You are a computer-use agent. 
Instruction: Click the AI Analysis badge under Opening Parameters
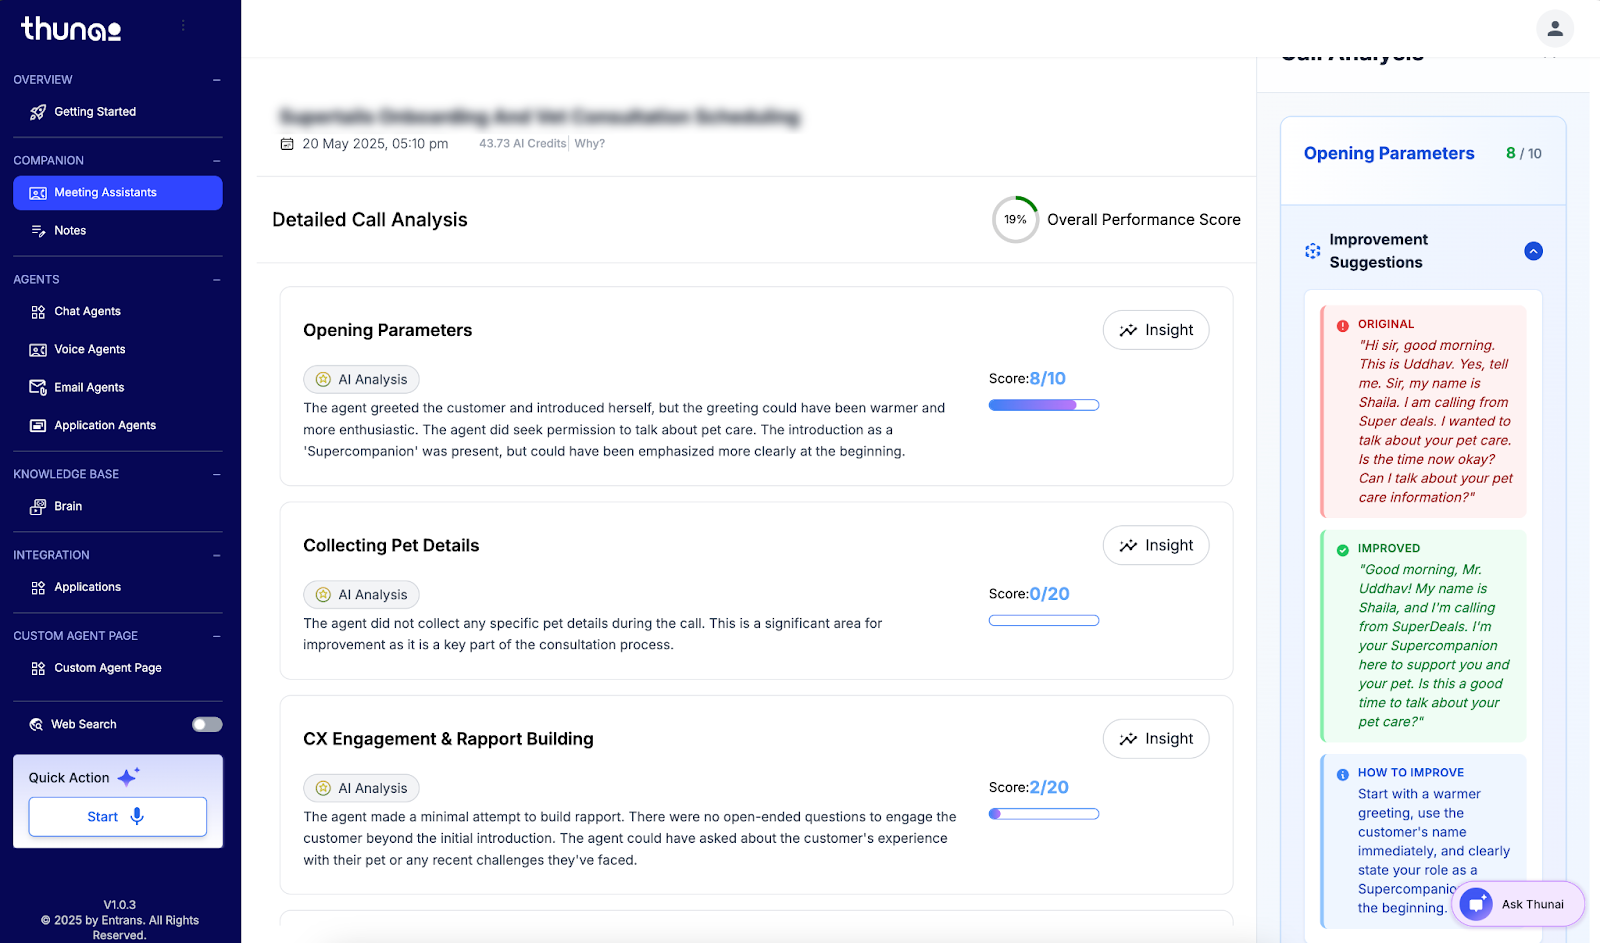361,380
